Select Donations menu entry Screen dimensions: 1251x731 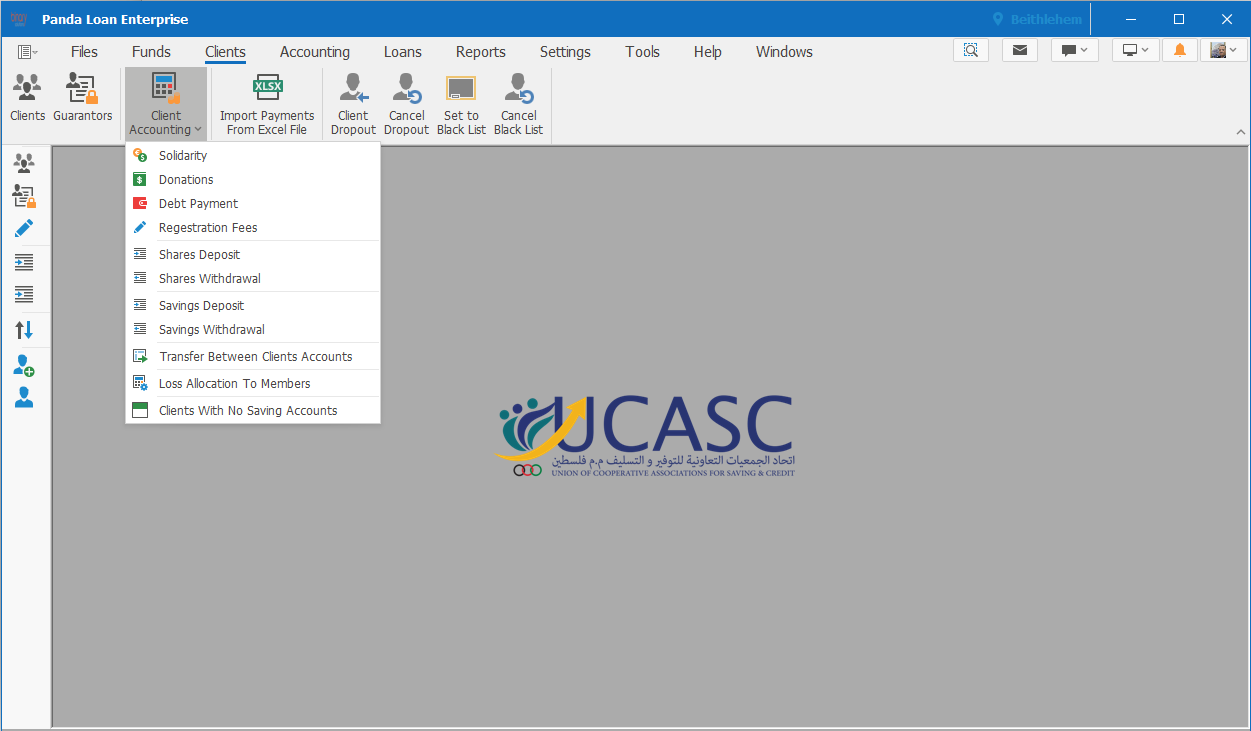253,179
